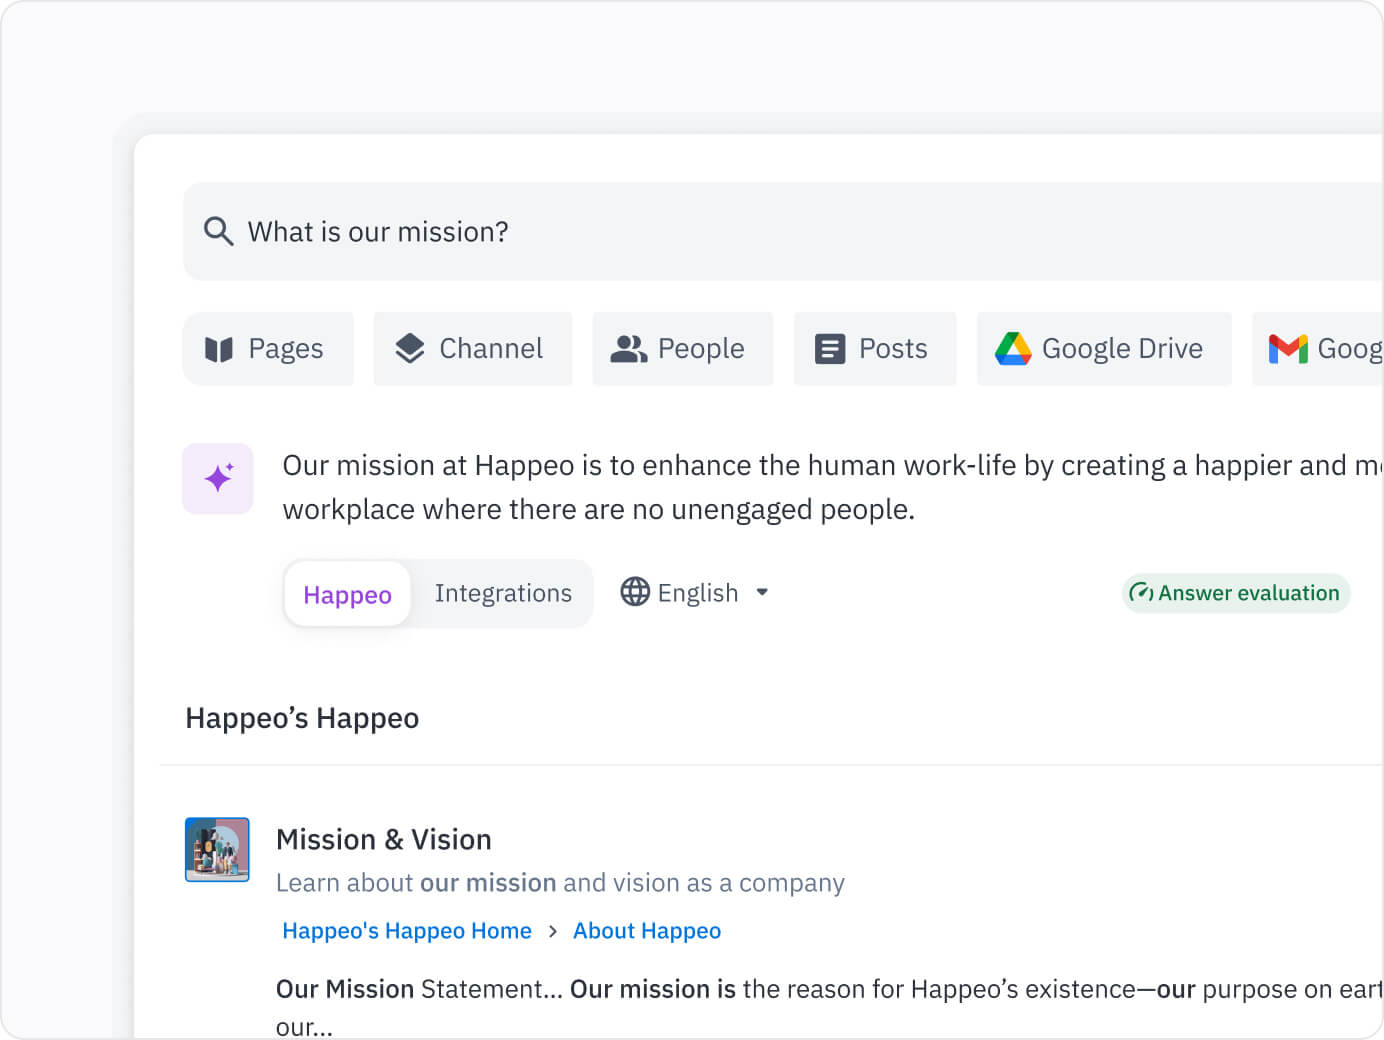Open the People filter using its icon

pyautogui.click(x=628, y=348)
